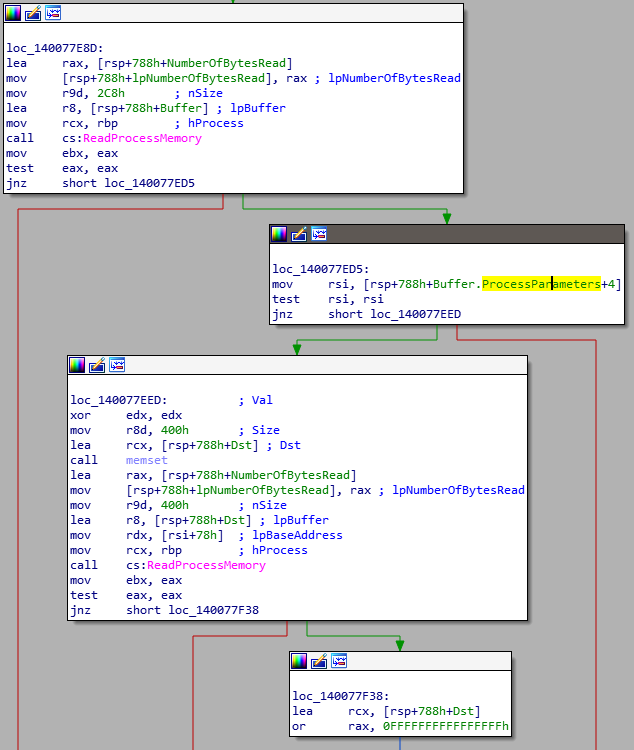Click ReadProcessMemory call in loc_140077E8D block
Image resolution: width=634 pixels, height=750 pixels.
point(143,138)
